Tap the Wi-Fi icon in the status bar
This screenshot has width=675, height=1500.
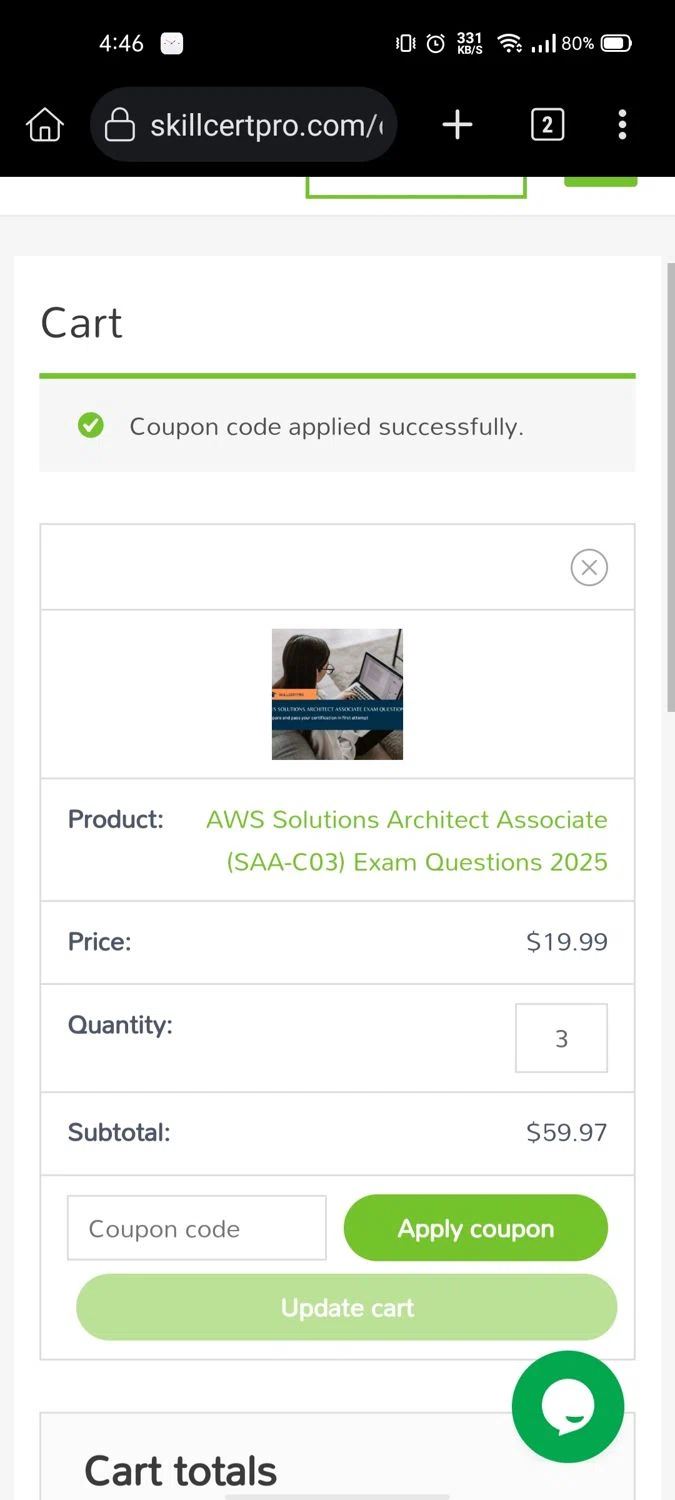(510, 43)
